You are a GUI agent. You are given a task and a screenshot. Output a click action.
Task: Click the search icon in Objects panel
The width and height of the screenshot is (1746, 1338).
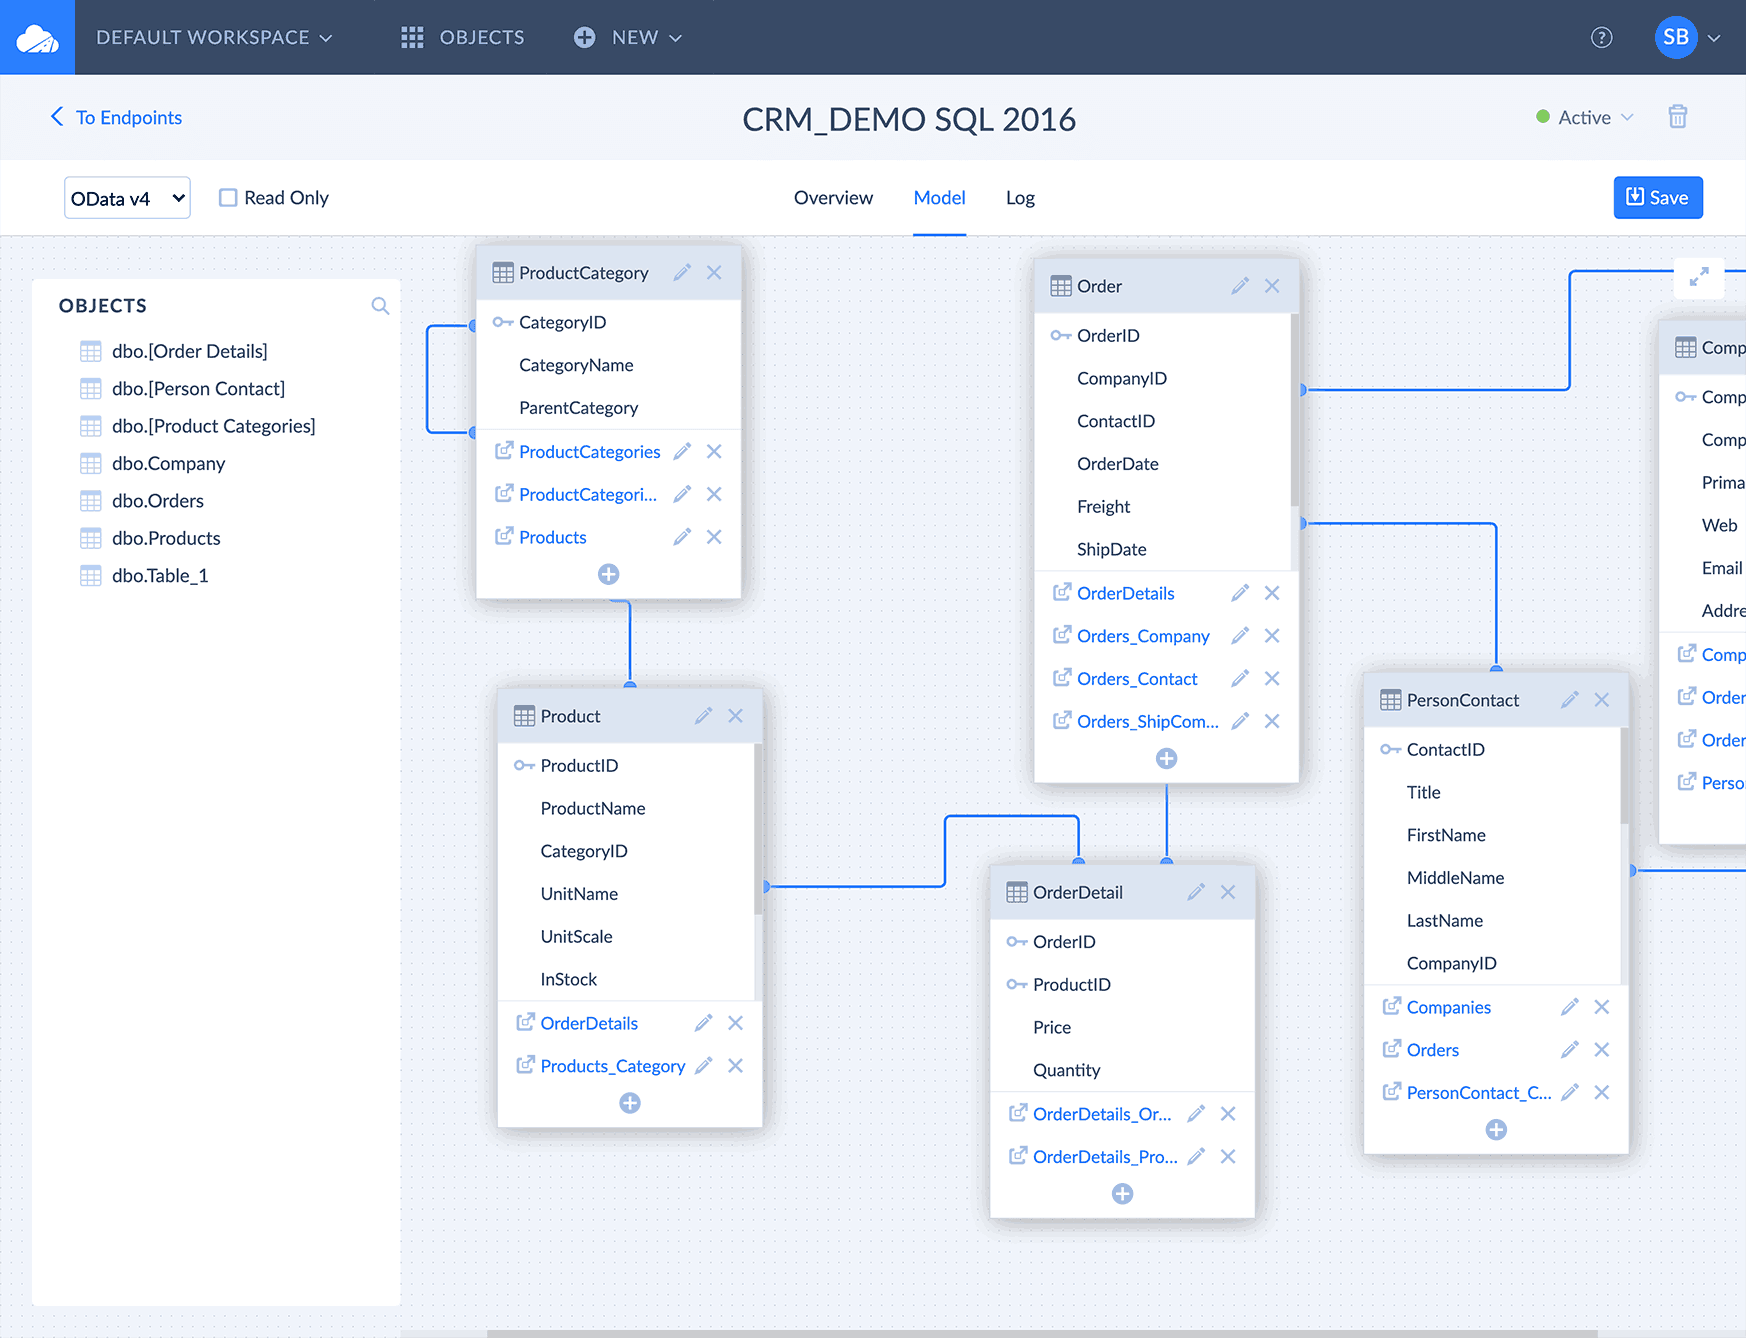(380, 306)
